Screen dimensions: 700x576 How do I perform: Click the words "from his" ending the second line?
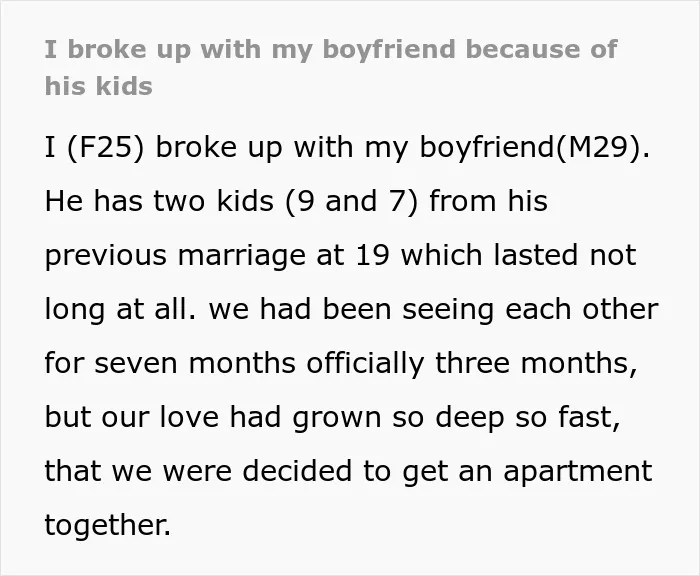coord(489,201)
